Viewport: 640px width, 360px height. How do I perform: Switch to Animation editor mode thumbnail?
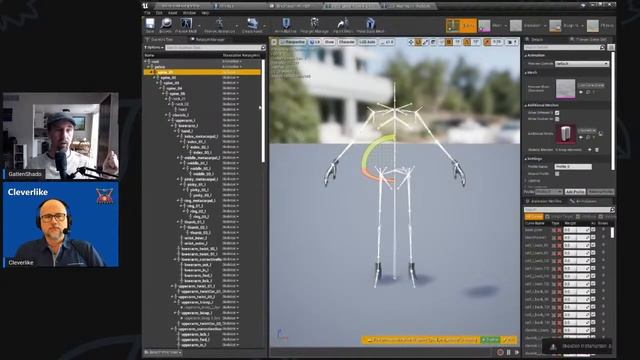[x=516, y=26]
